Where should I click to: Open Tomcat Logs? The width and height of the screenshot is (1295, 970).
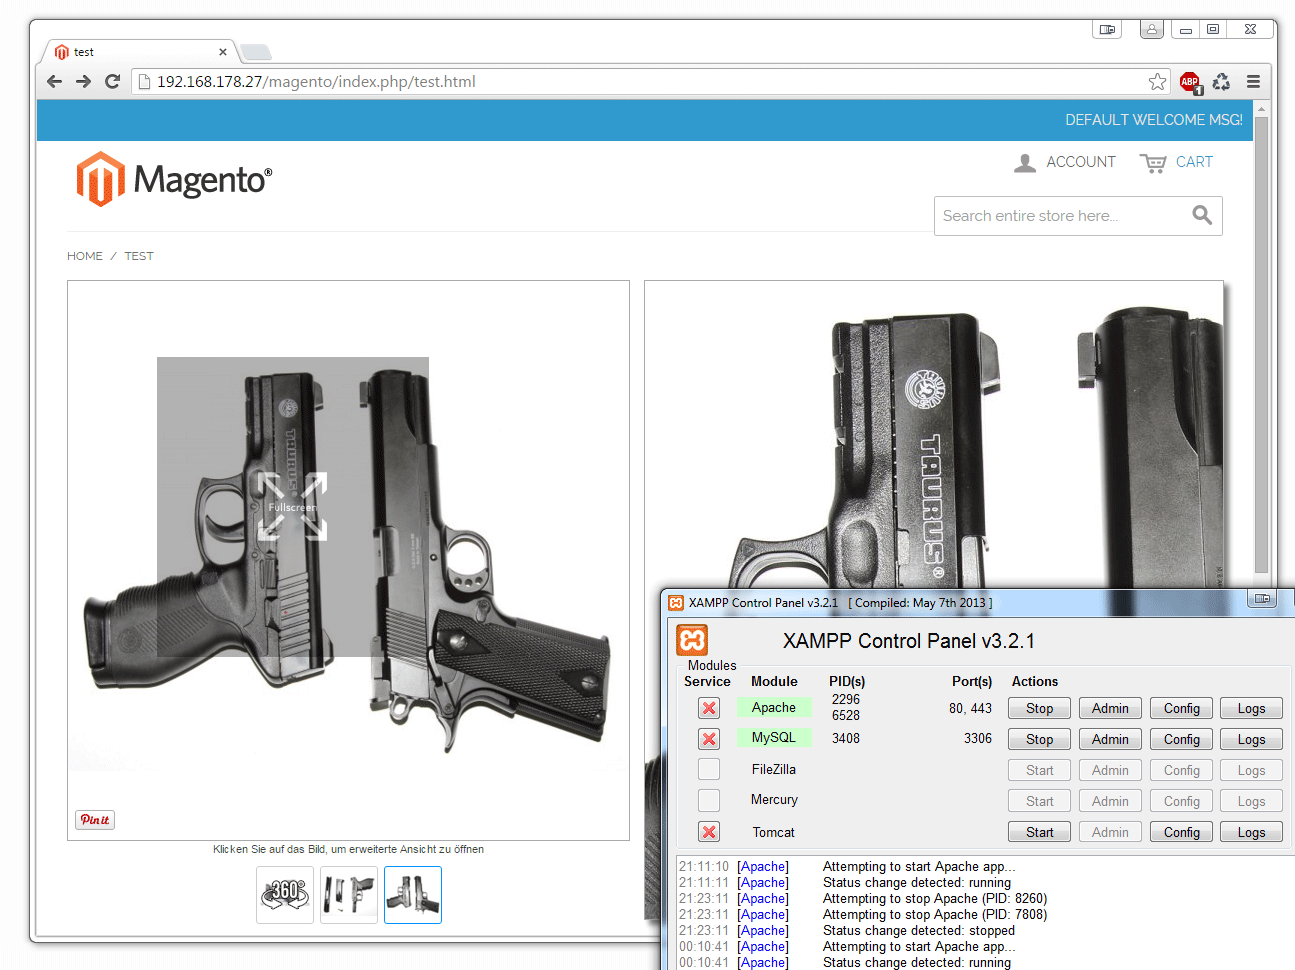pos(1251,832)
